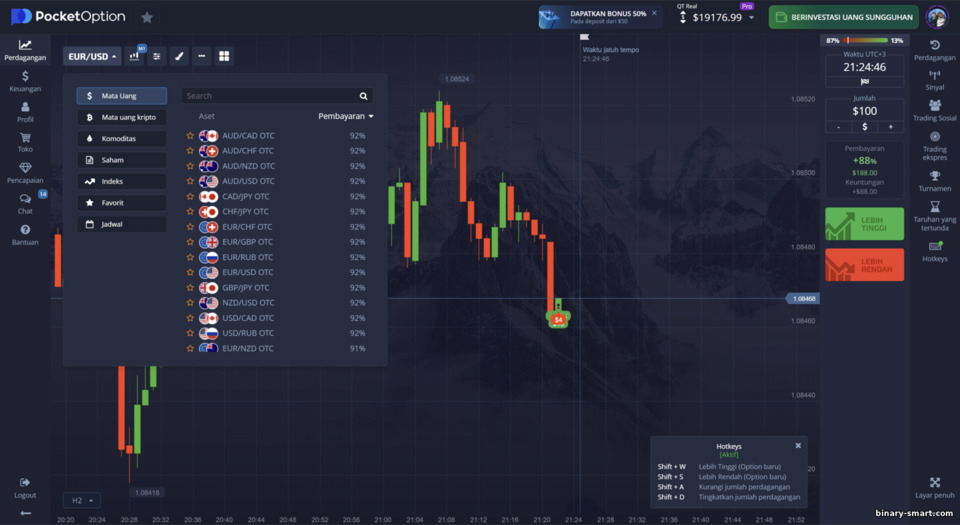Image resolution: width=960 pixels, height=525 pixels.
Task: Toggle favorite star for AUD/NZD OTC
Action: 190,166
